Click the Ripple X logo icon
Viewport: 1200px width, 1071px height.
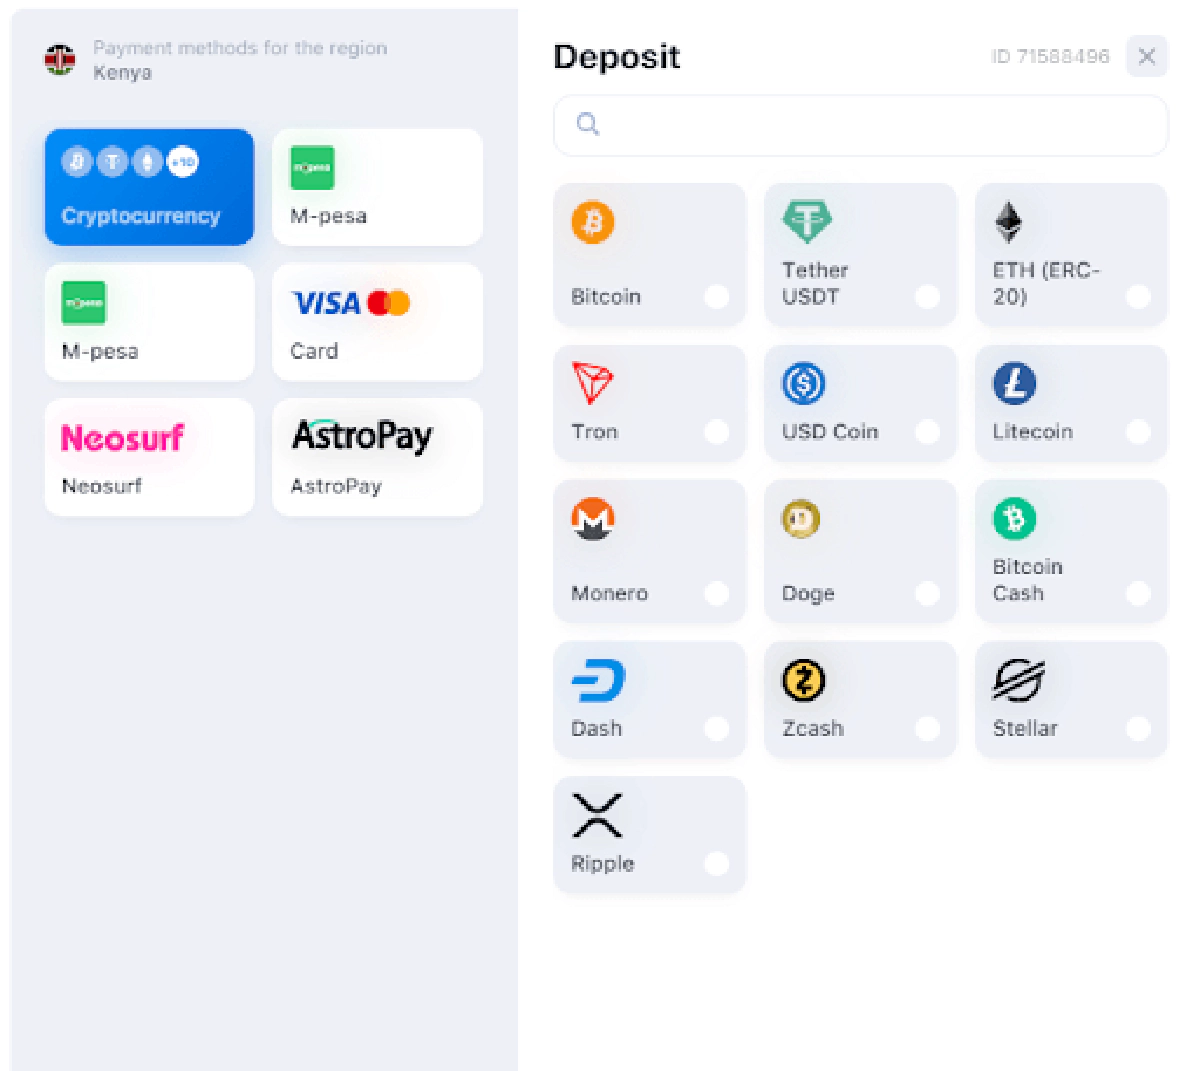pyautogui.click(x=597, y=815)
